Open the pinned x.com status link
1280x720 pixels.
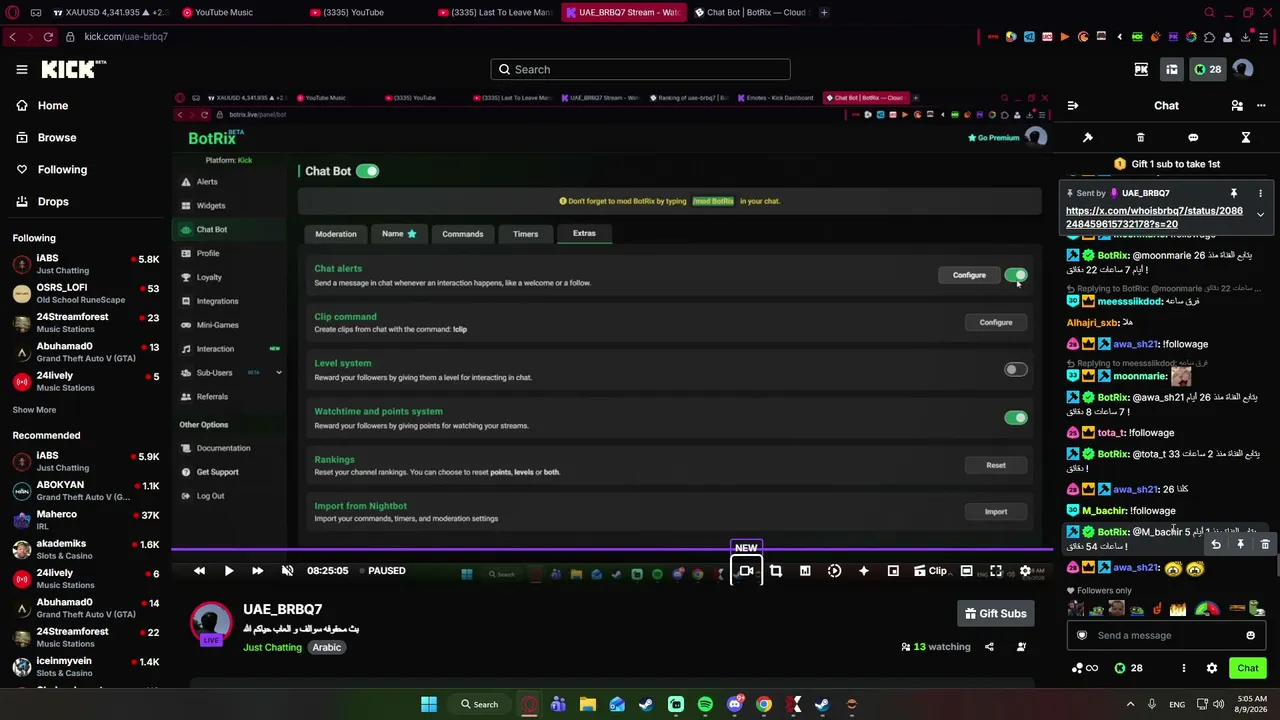(x=1154, y=217)
